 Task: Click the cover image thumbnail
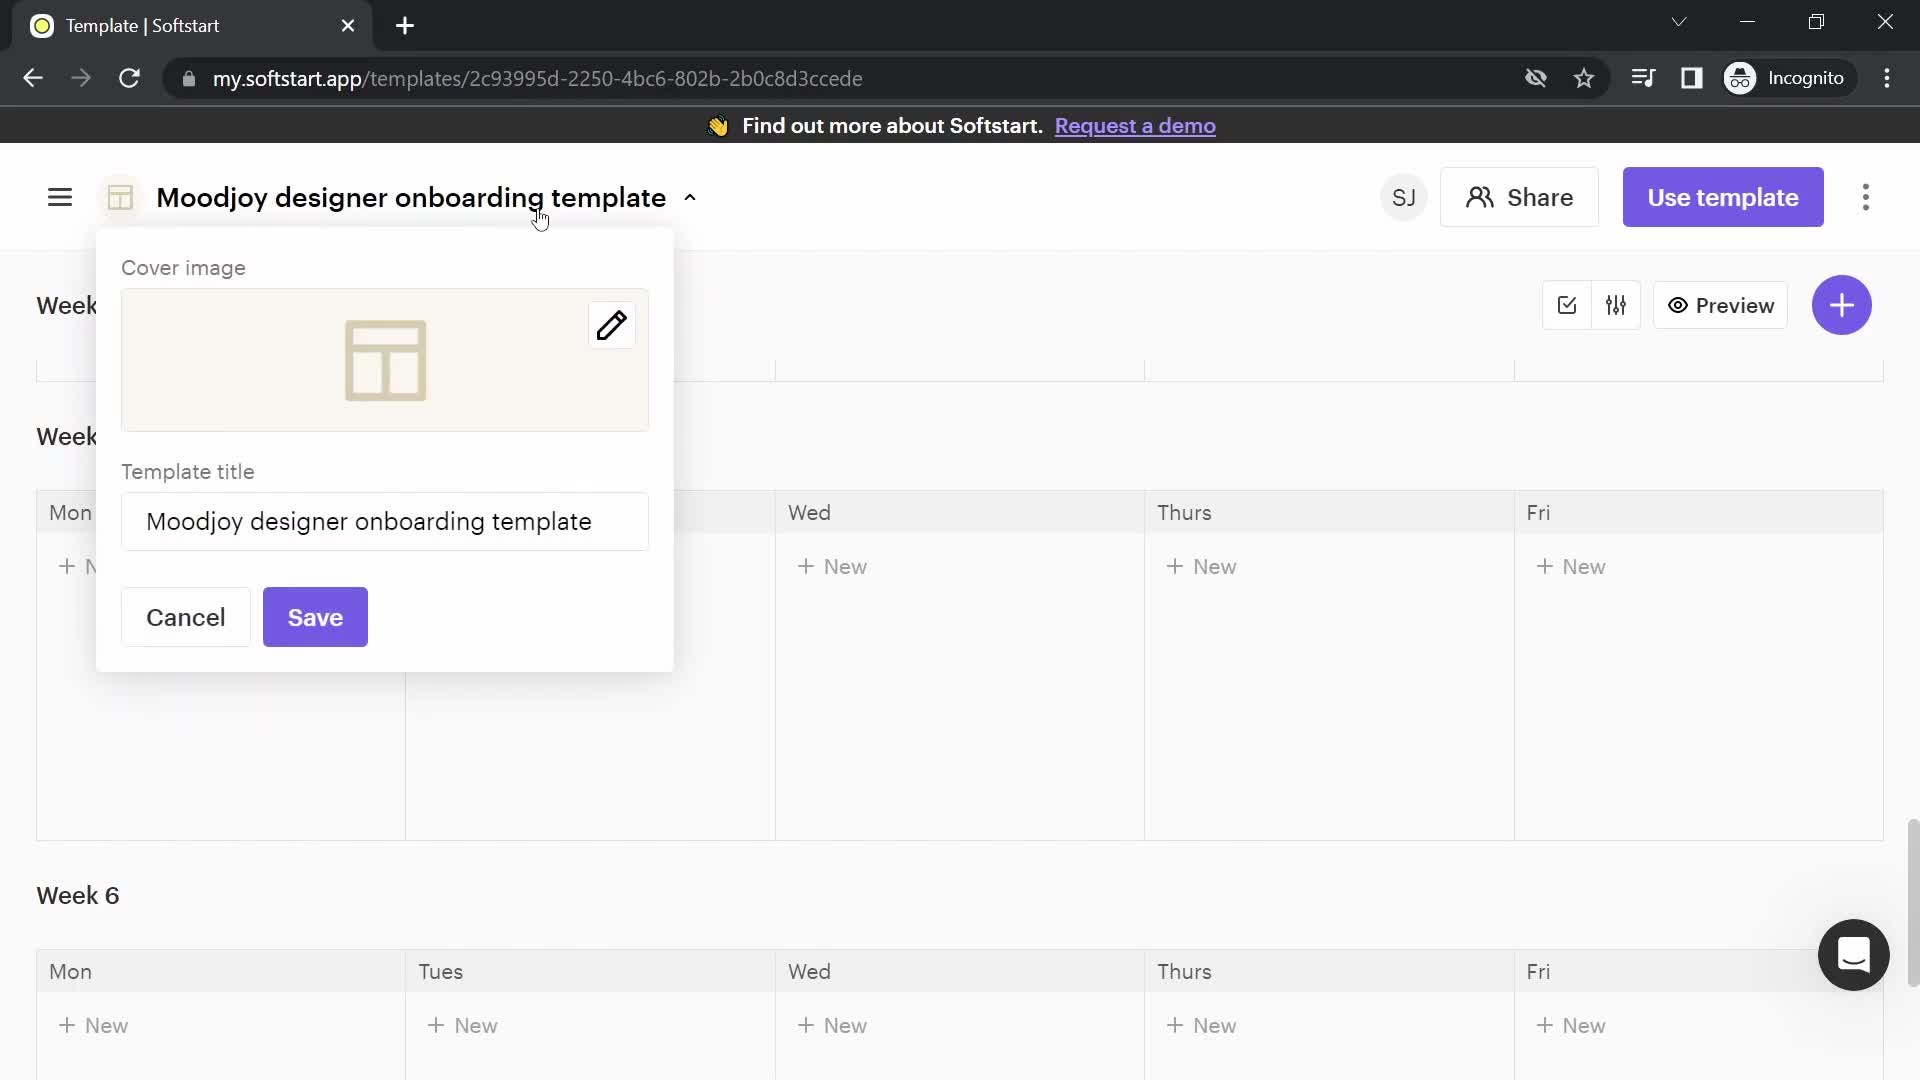(x=385, y=360)
